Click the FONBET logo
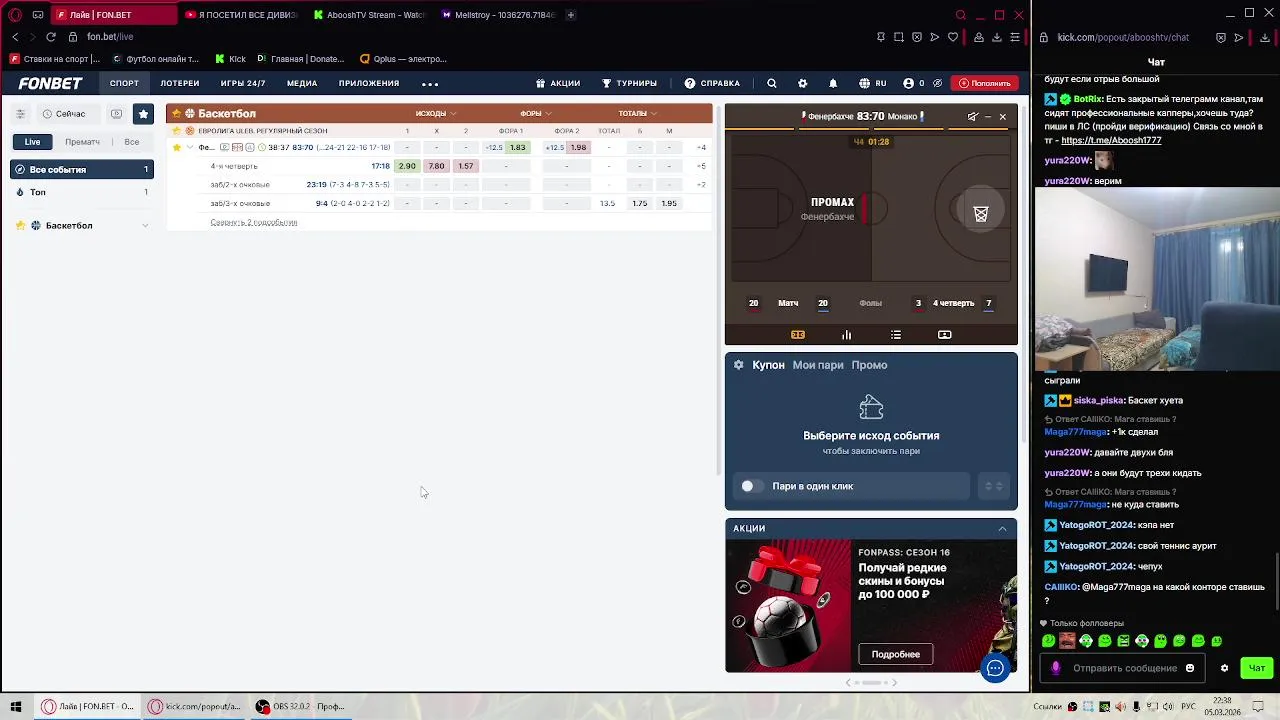The image size is (1280, 720). pyautogui.click(x=50, y=83)
